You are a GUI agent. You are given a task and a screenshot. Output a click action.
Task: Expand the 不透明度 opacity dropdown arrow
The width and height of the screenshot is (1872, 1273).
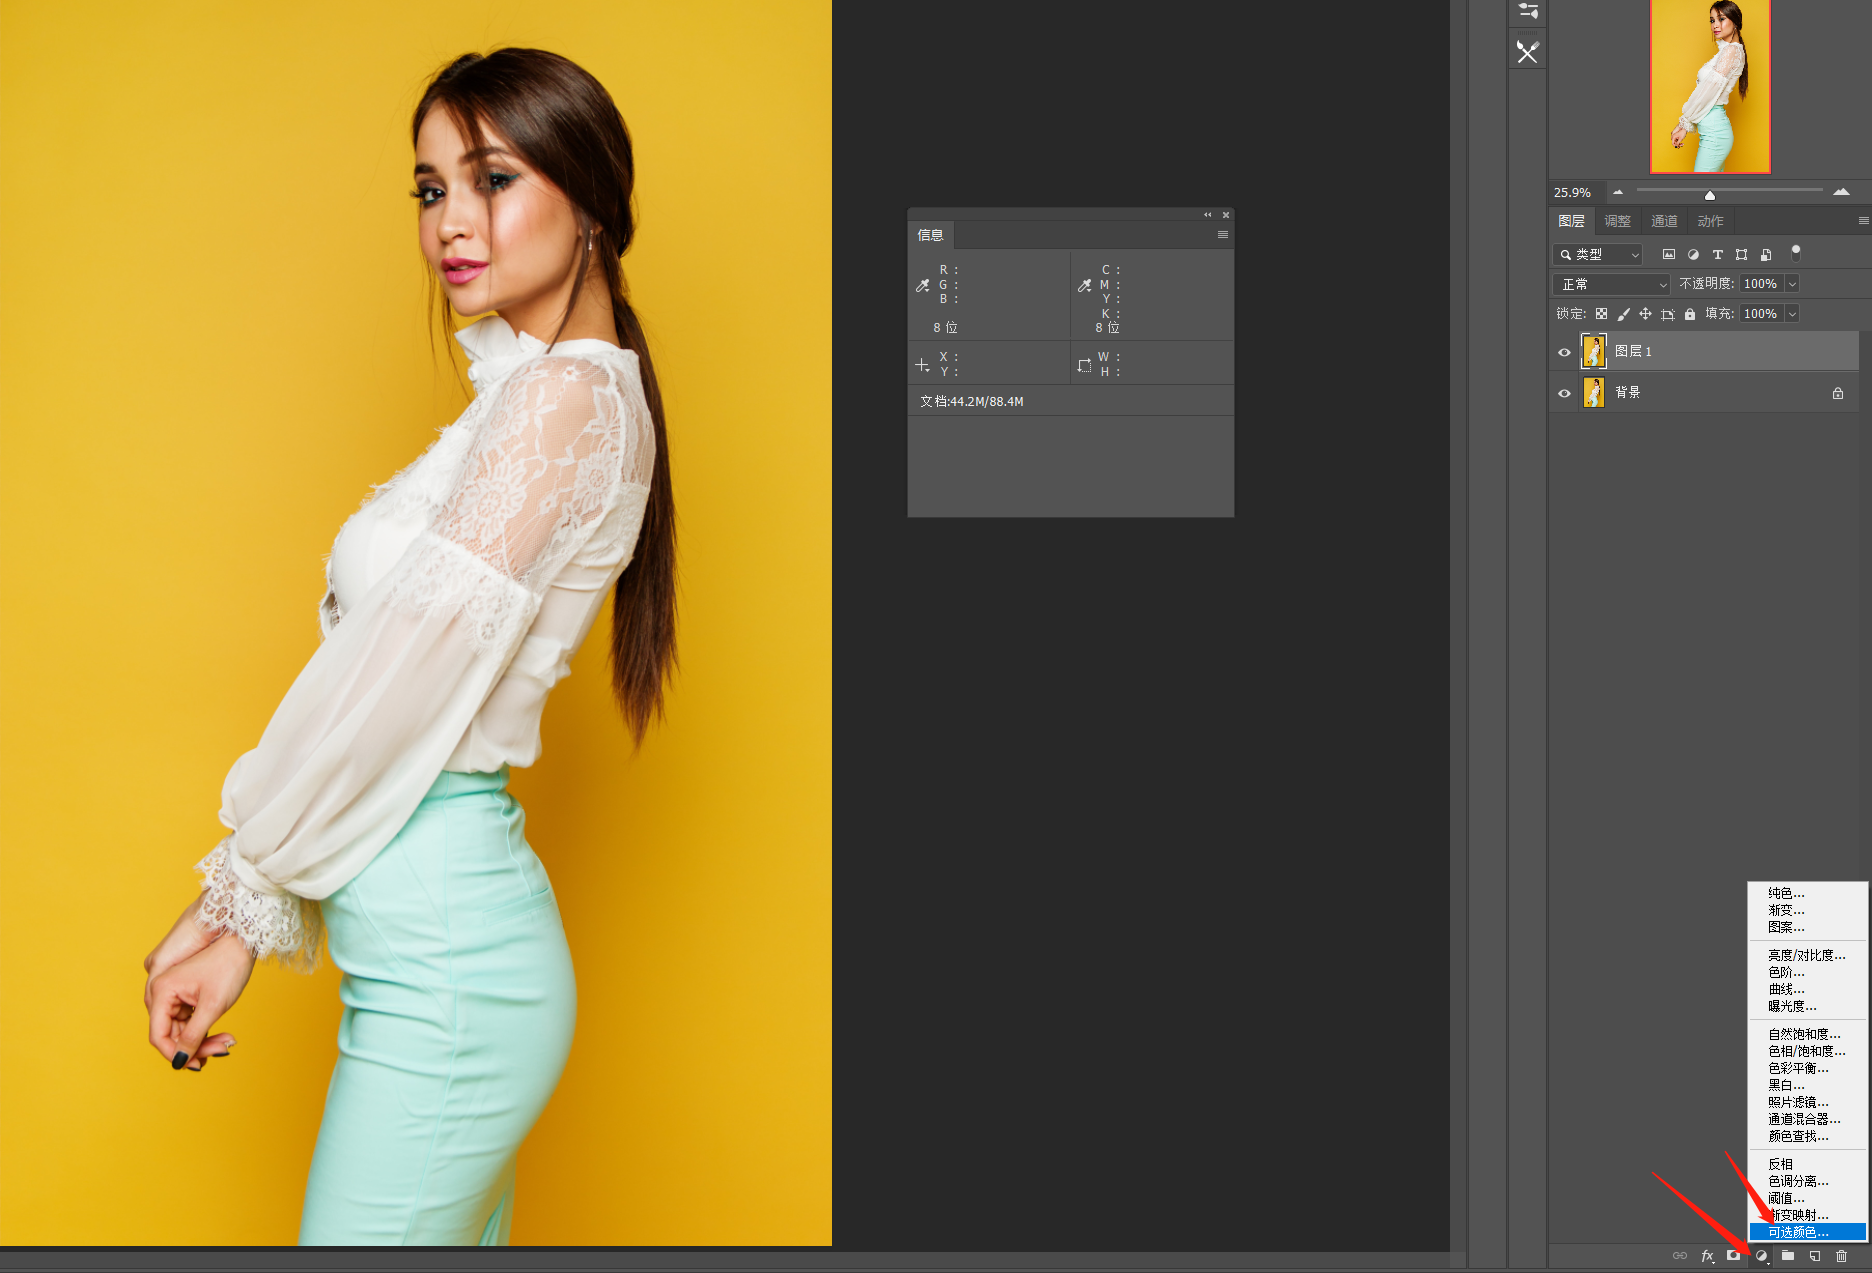[x=1792, y=284]
